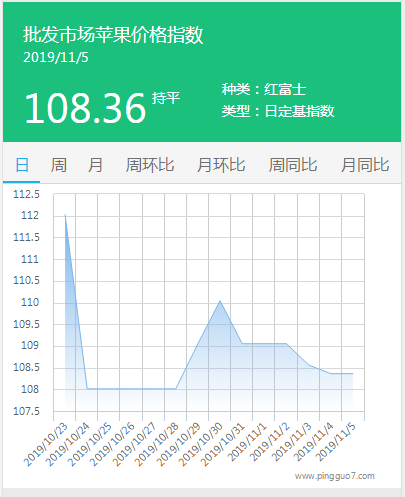Viewport: 405px width, 497px height.
Task: Click the x-axis label 2019/11/1
Action: [x=248, y=442]
